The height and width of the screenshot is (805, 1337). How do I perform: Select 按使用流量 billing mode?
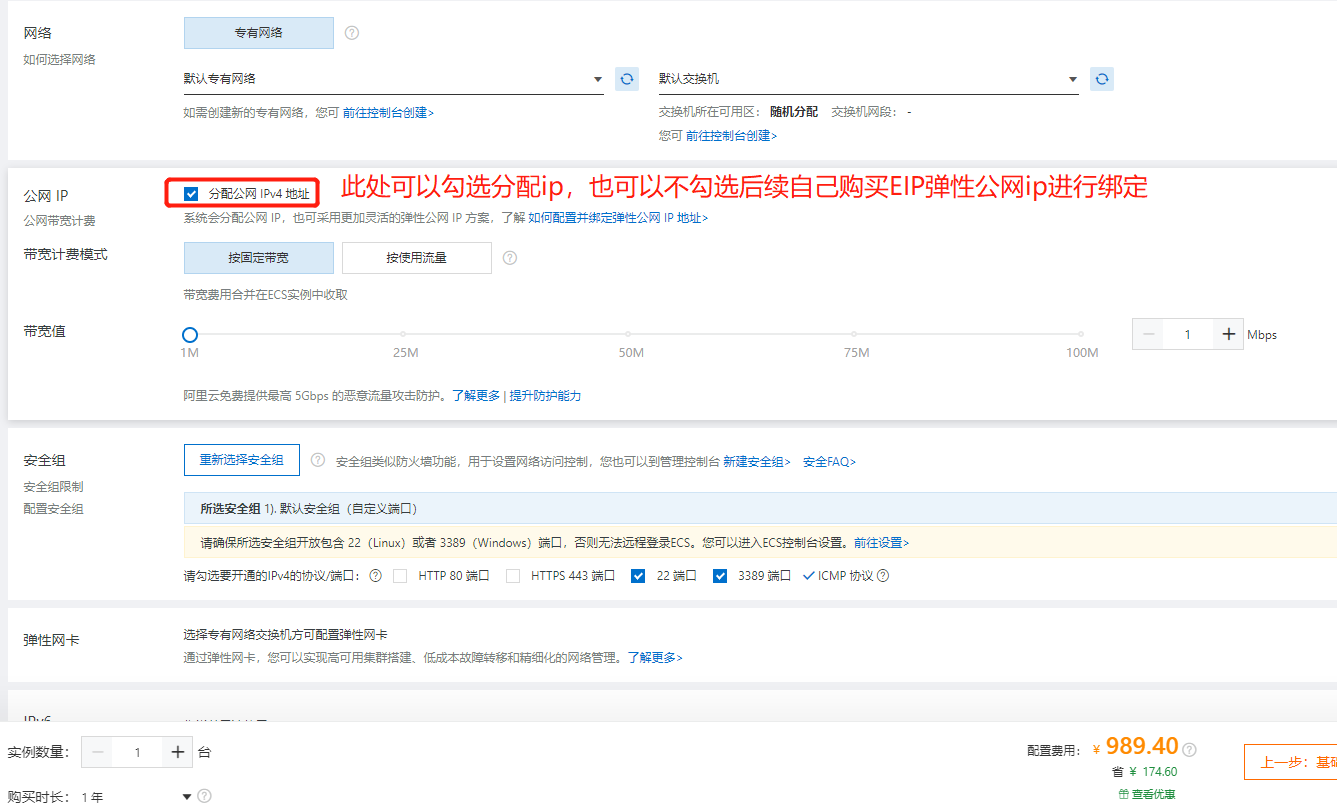pyautogui.click(x=417, y=258)
